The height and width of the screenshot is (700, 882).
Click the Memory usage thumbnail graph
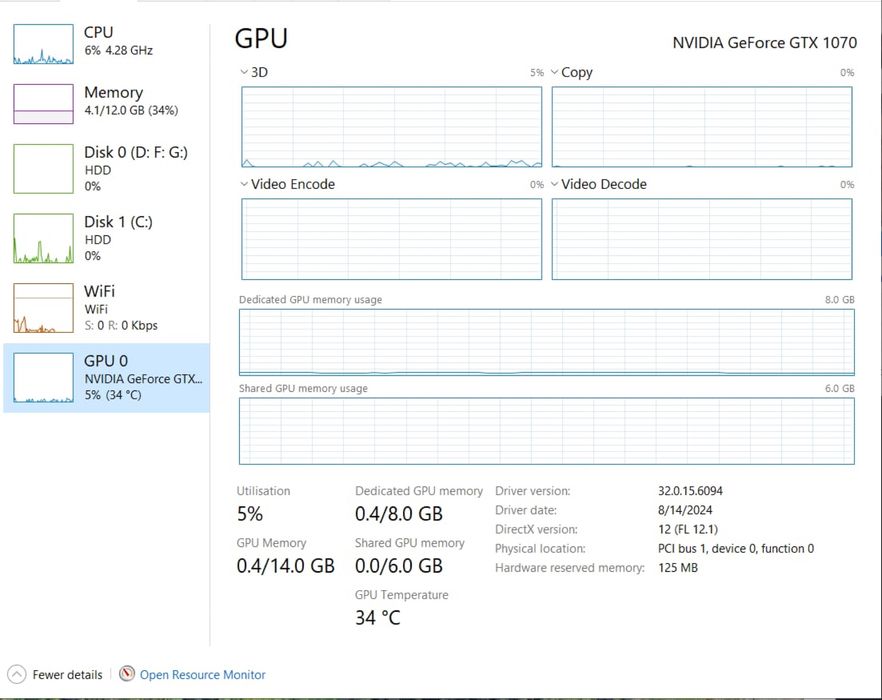[x=43, y=104]
